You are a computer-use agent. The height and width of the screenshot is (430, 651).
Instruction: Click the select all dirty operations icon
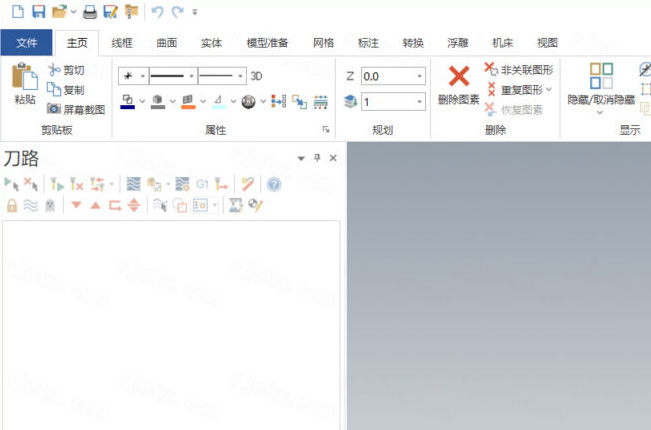click(31, 184)
